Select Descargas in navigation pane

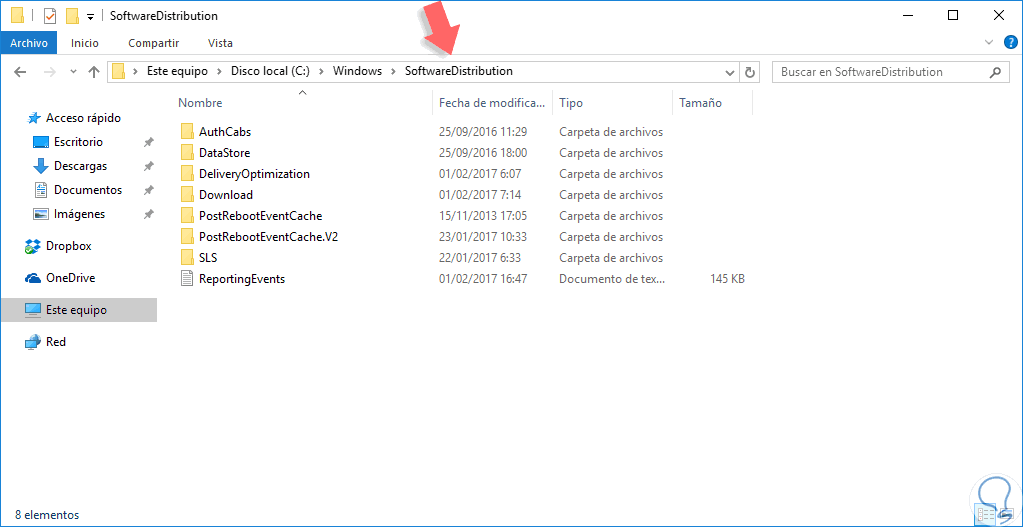point(80,166)
